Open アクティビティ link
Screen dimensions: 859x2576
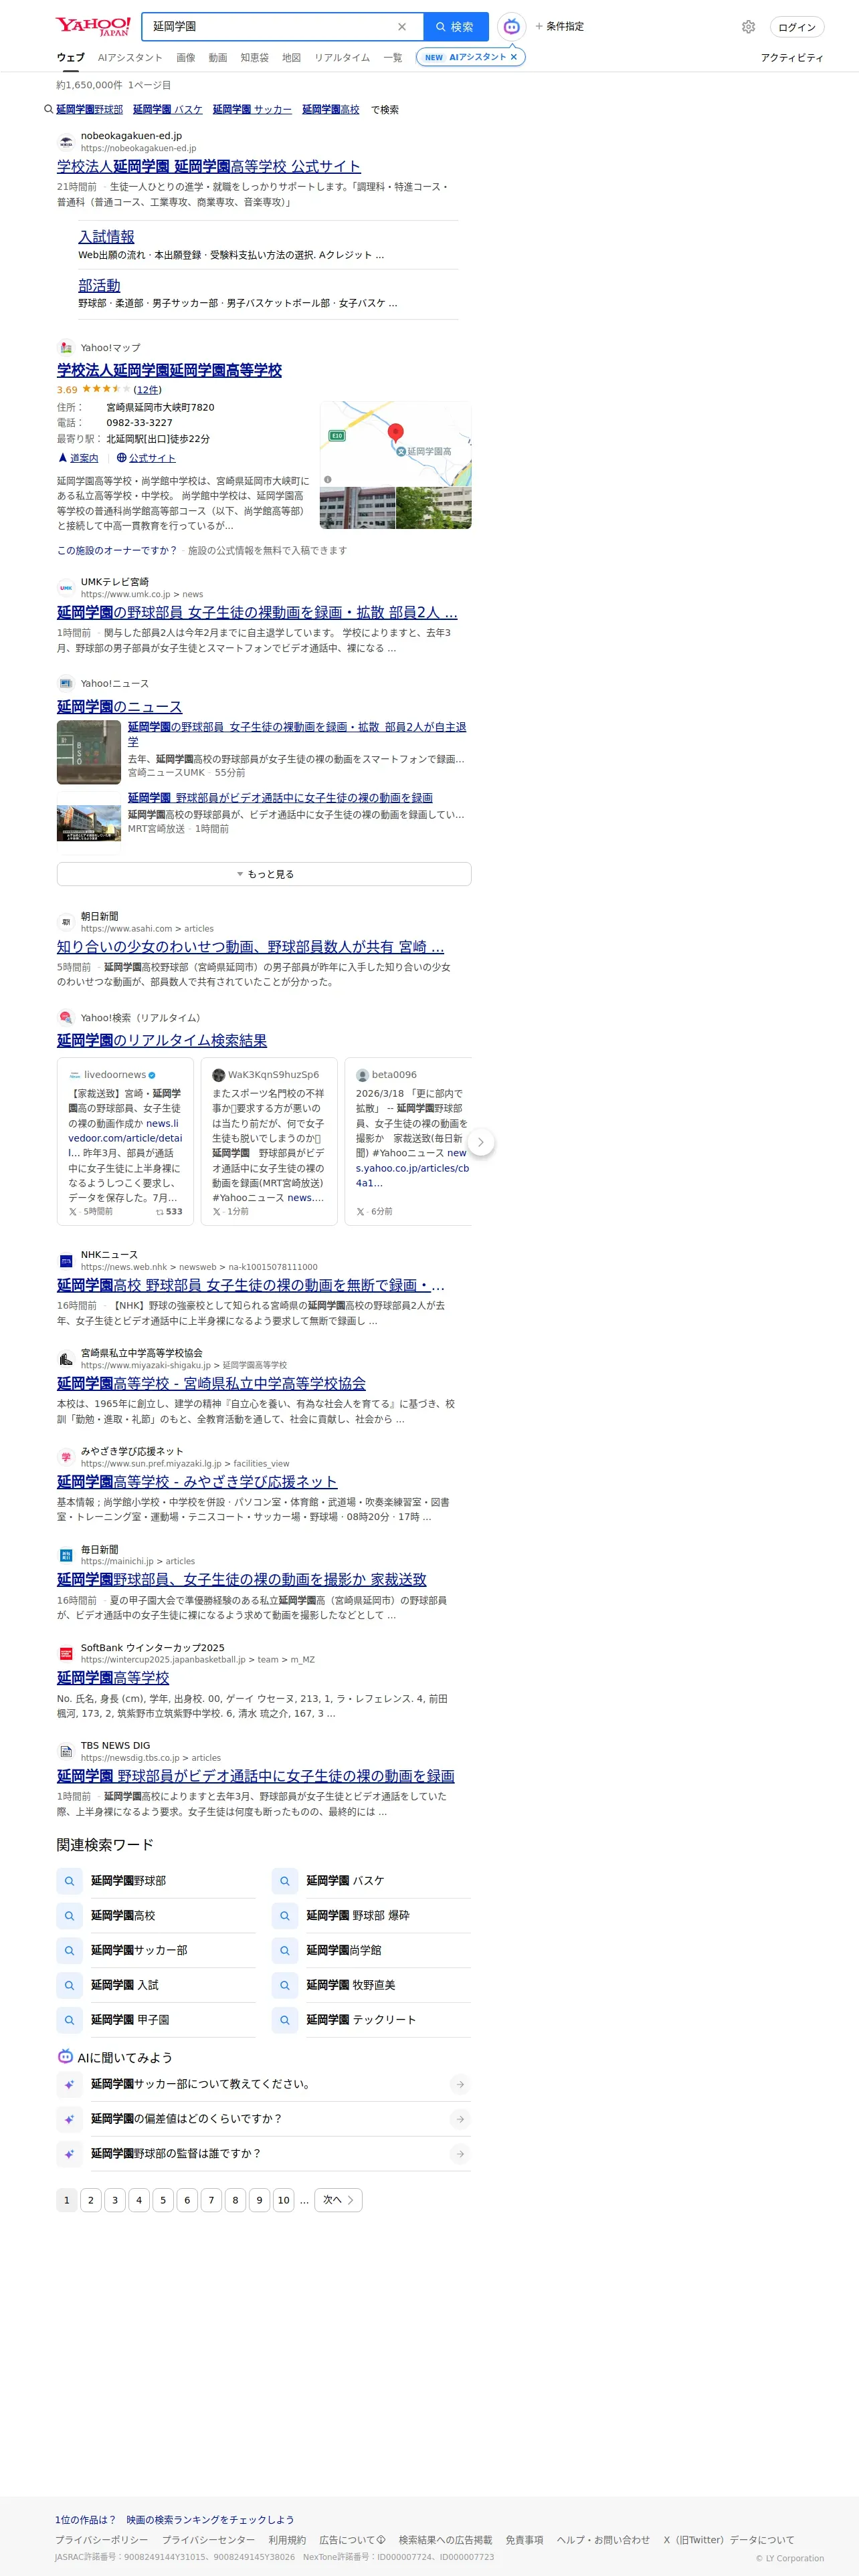pos(792,58)
